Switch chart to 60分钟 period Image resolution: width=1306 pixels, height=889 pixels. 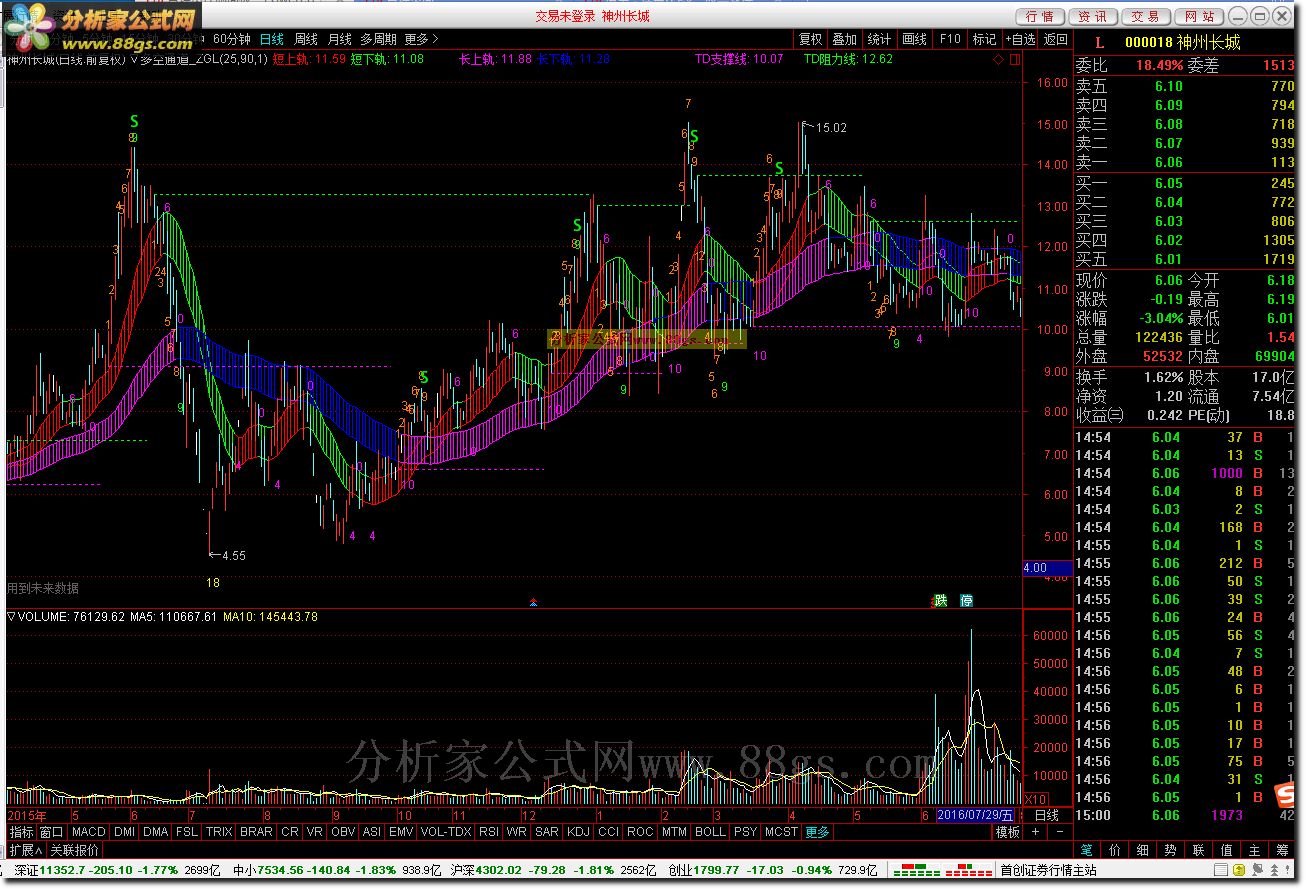(x=232, y=39)
